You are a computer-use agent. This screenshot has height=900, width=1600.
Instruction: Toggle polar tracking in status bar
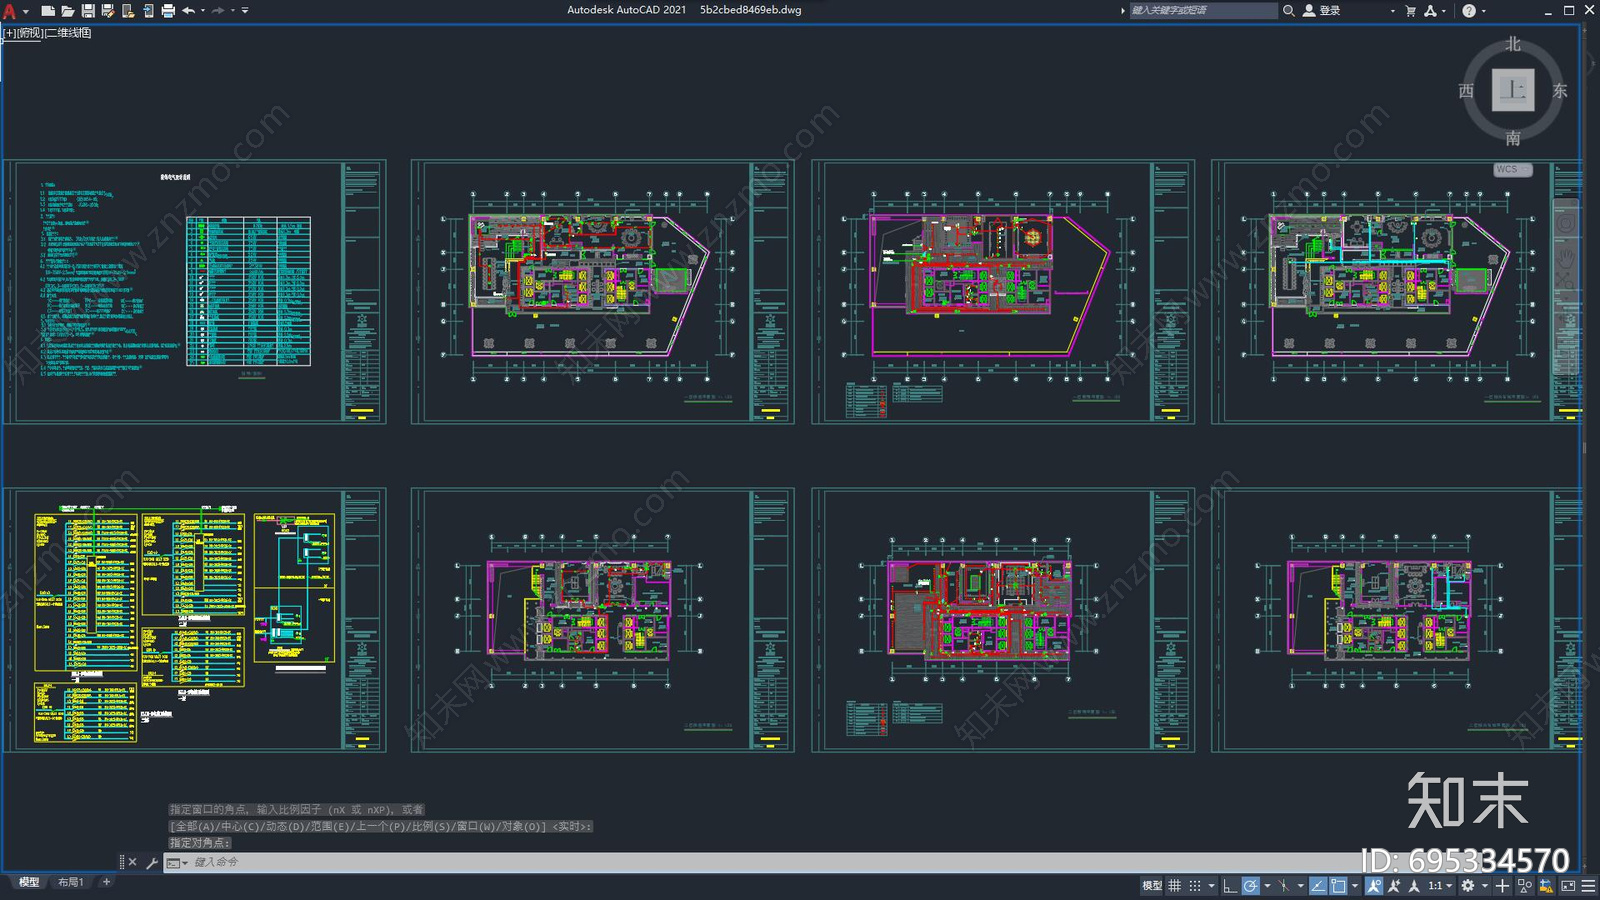(1251, 886)
